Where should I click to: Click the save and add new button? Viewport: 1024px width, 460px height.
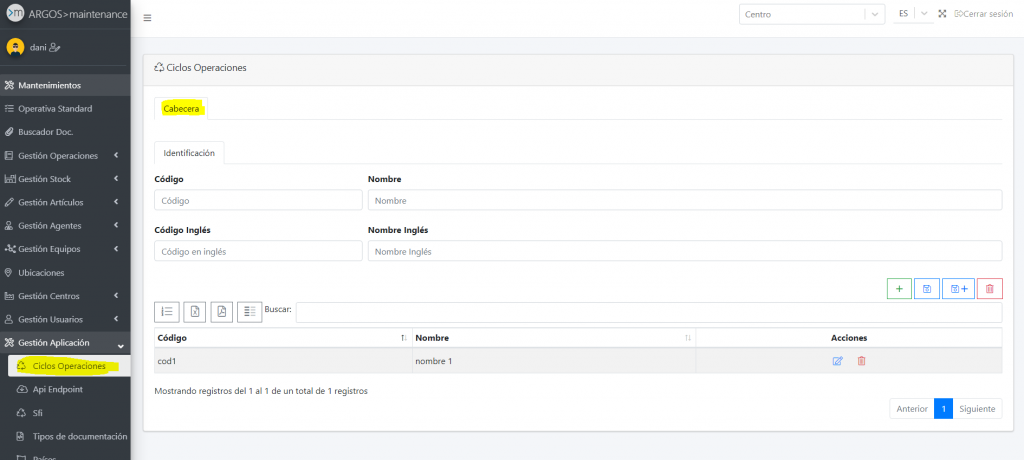(958, 289)
